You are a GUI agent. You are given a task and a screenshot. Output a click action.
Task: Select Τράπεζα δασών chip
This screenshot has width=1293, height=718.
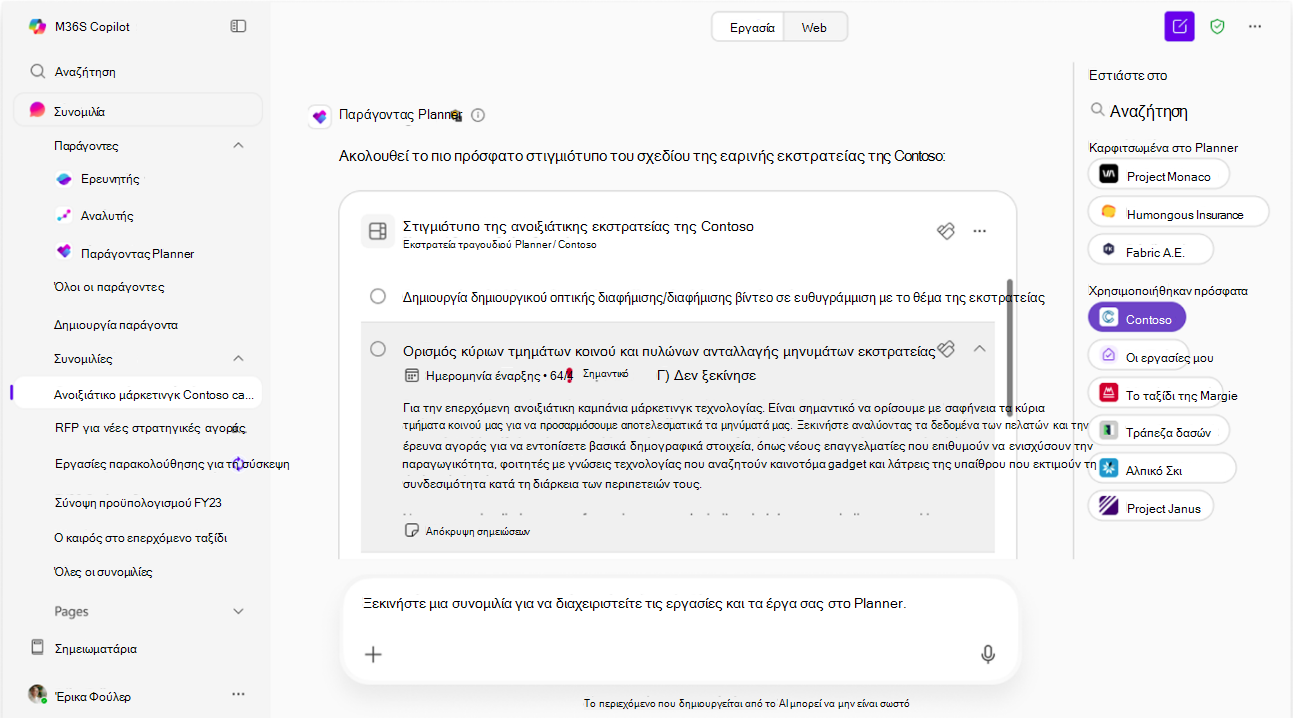pyautogui.click(x=1158, y=431)
